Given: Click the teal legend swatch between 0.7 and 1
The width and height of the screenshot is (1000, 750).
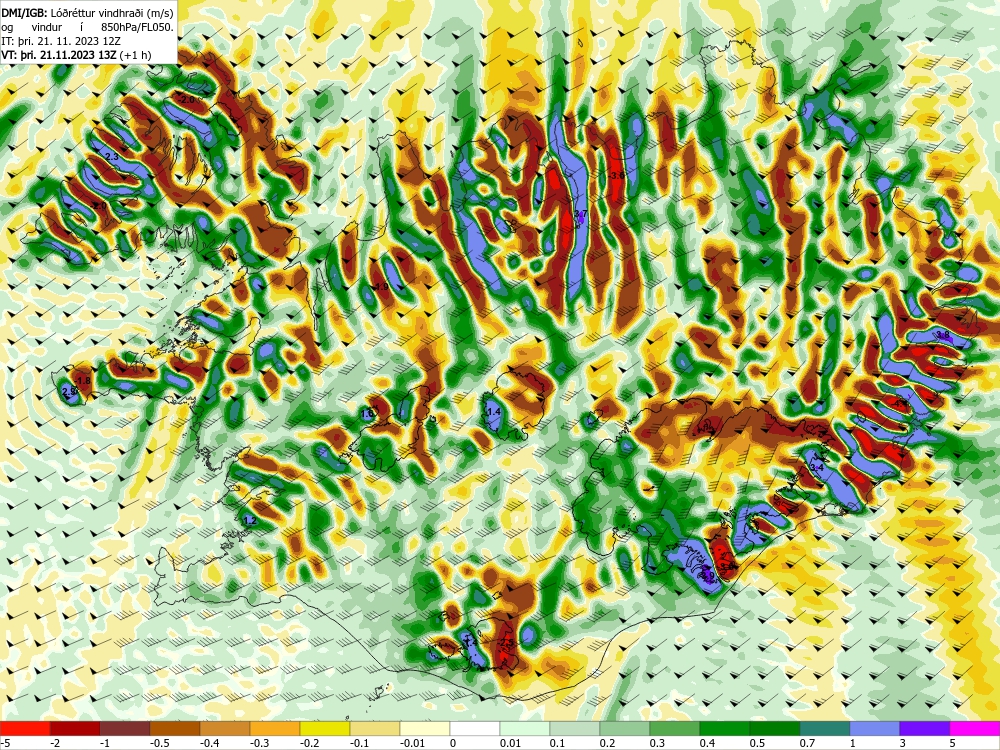Looking at the screenshot, I should click(x=825, y=728).
